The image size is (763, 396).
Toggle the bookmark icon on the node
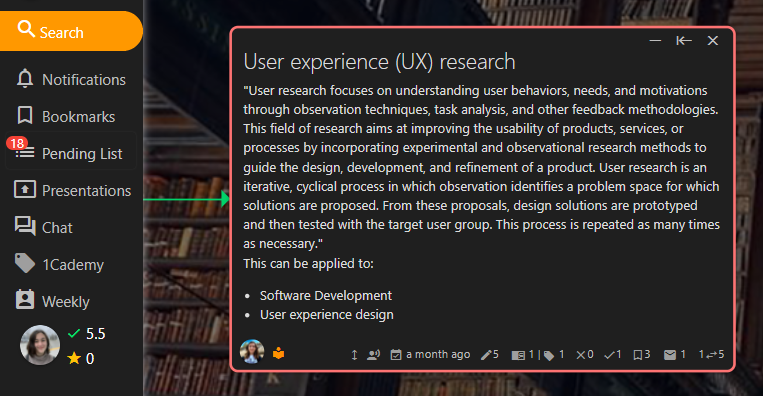click(x=641, y=355)
